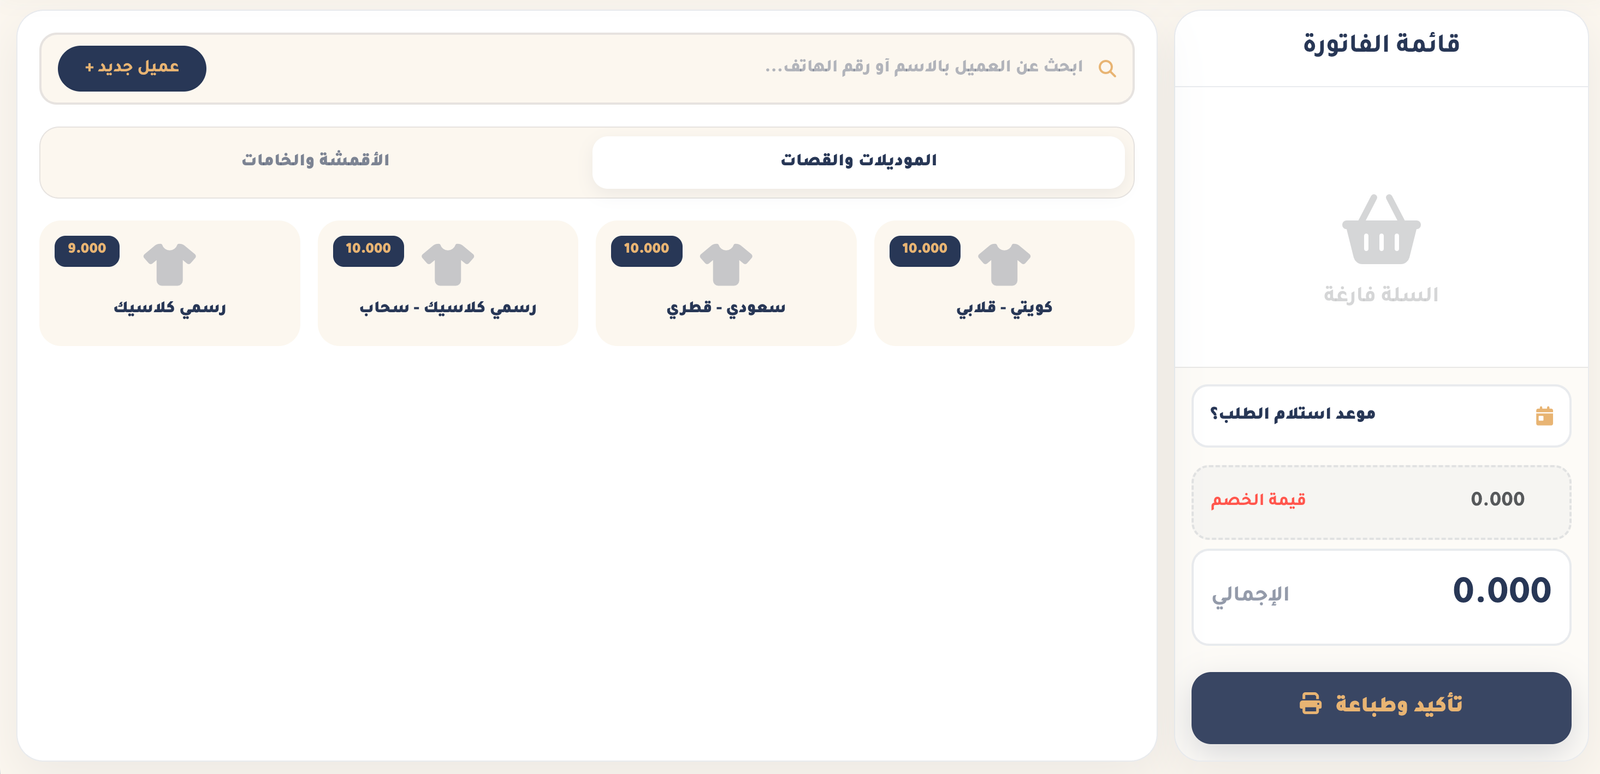Click the printer icon on confirm button
Screen dimensions: 1600x774
tap(1310, 704)
